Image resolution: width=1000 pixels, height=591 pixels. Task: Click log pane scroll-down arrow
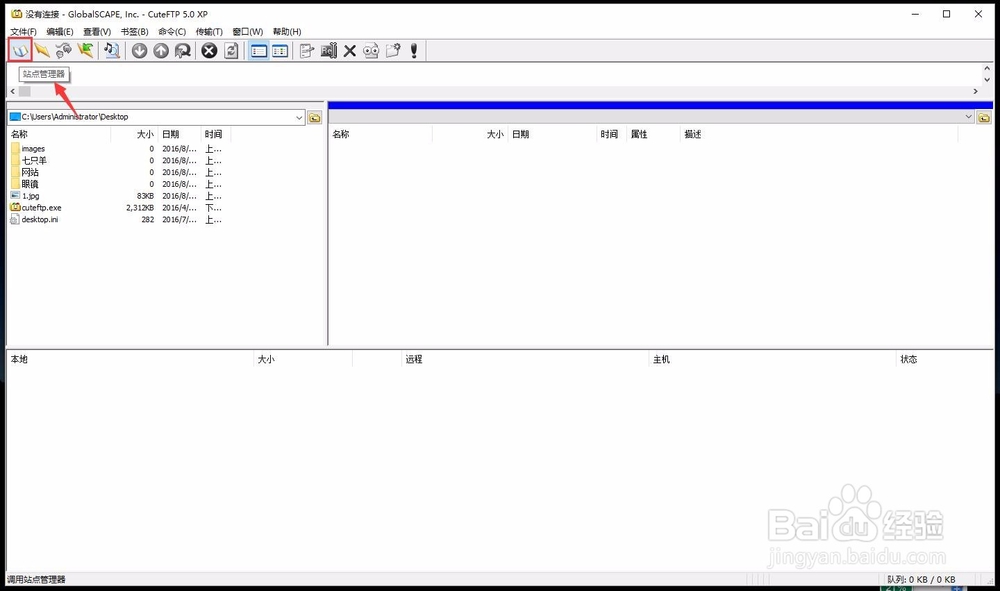[x=987, y=80]
